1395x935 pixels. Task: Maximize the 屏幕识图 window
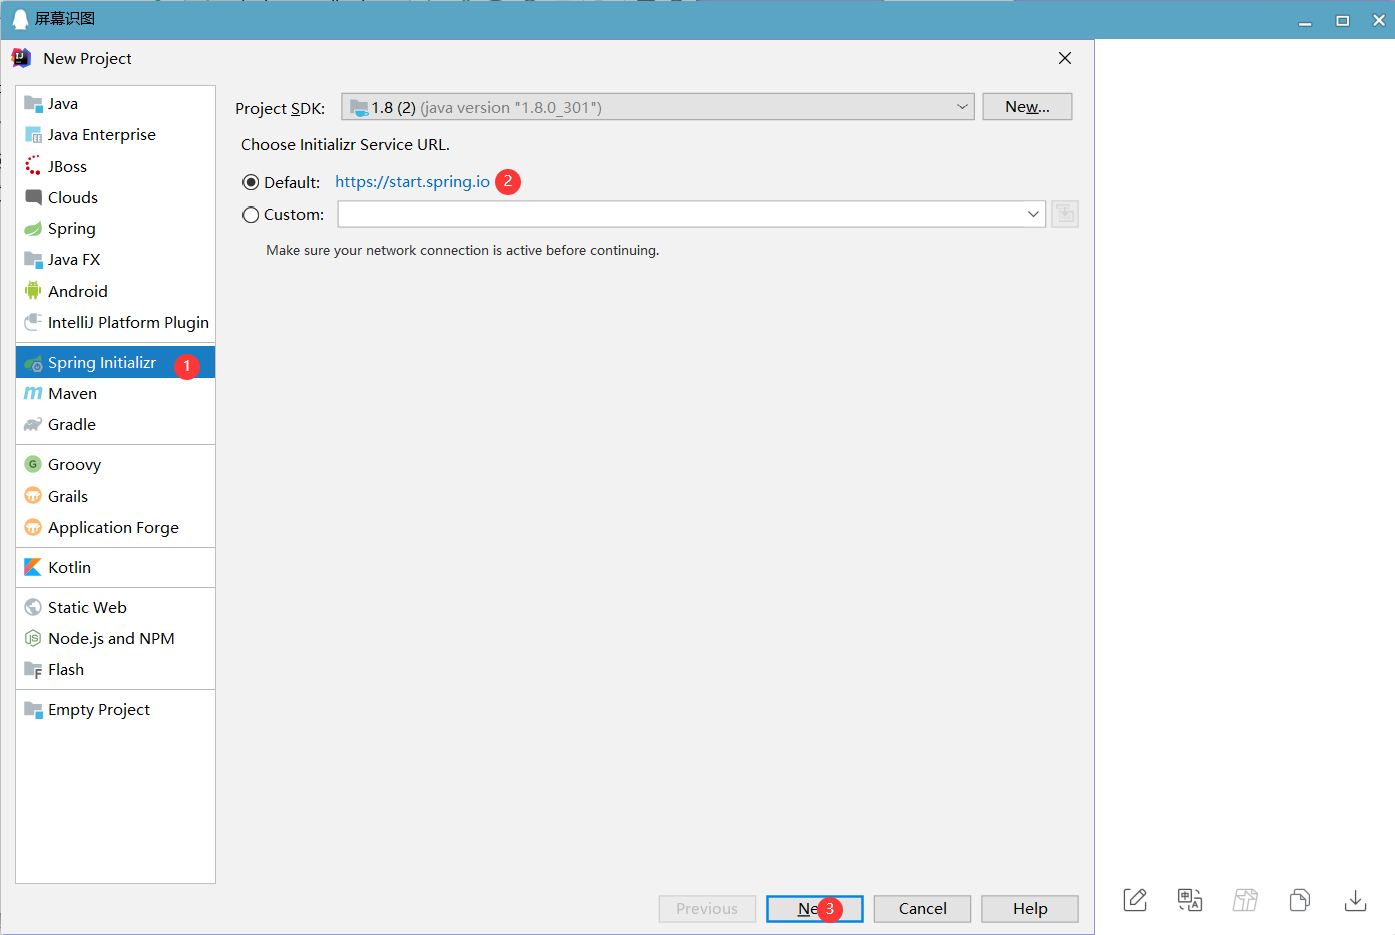1343,20
